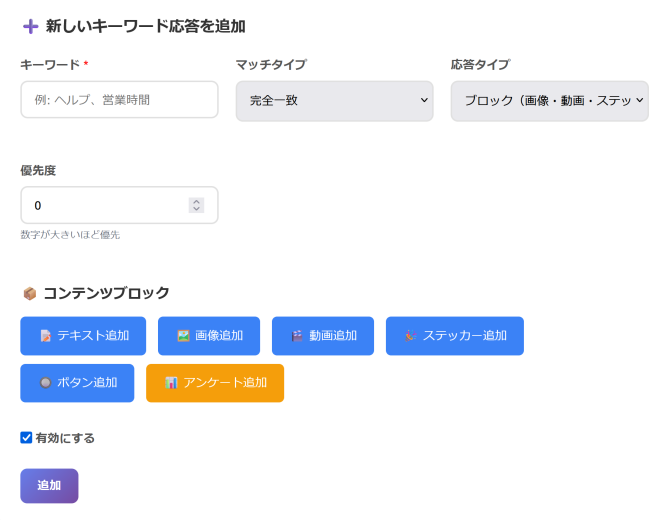
Task: Click the package icon beside コンテンツブロック
Action: pos(29,294)
